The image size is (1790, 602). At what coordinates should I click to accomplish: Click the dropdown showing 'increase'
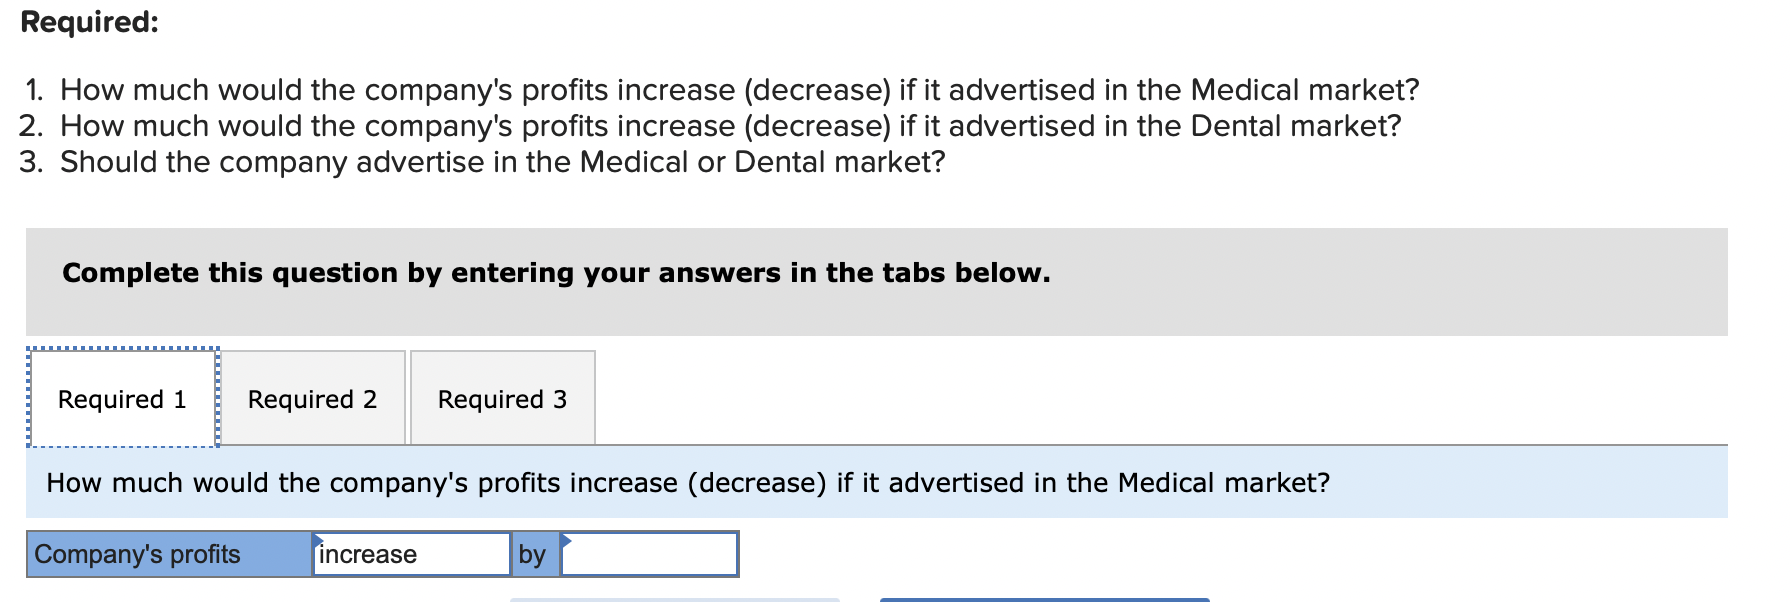[412, 554]
